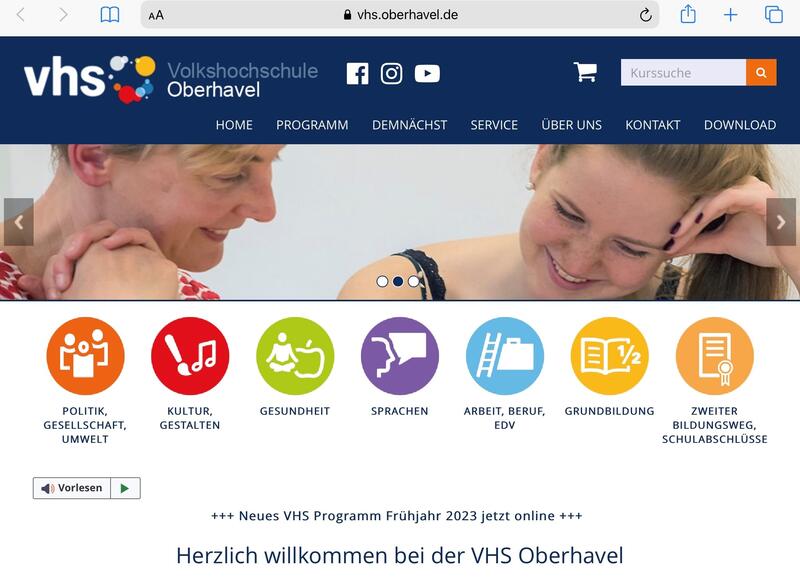Viewport: 800px width, 582px height.
Task: Open the Politik, Gesellschaft, Umwelt category icon
Action: click(85, 356)
